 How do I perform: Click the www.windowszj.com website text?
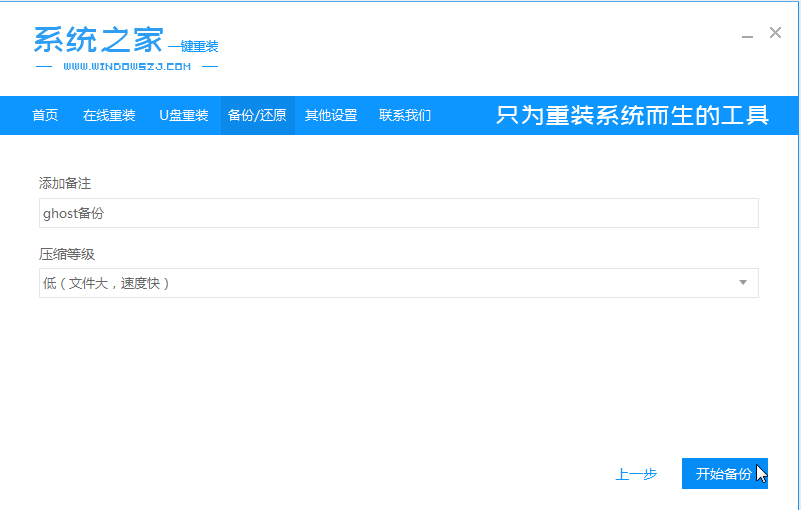(126, 67)
